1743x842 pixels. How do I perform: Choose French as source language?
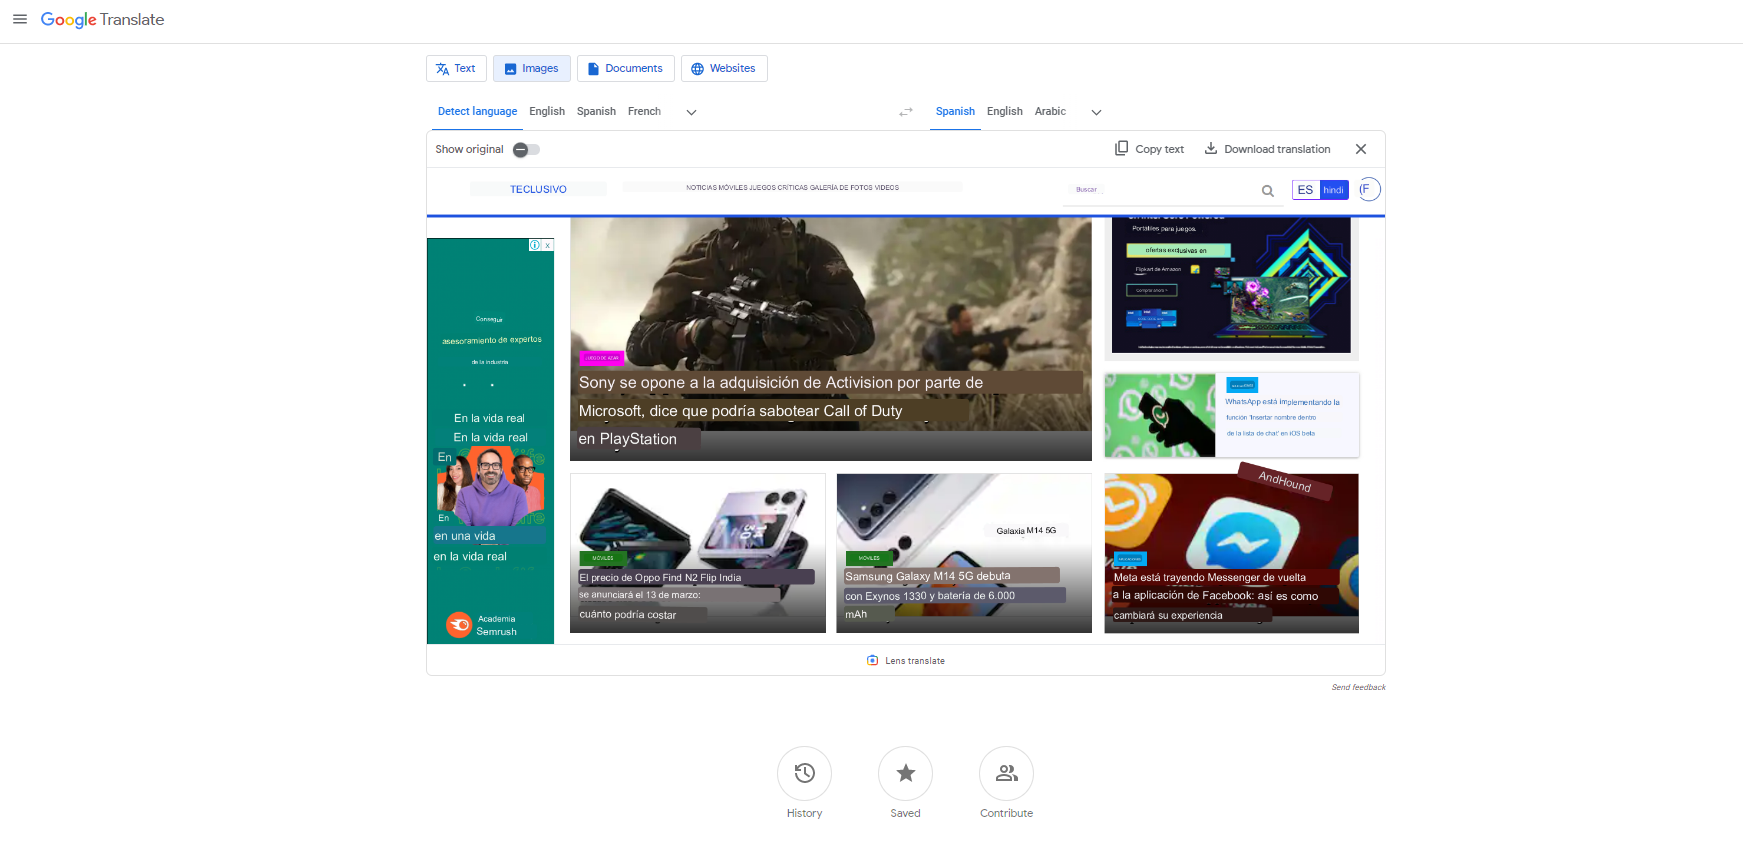click(x=644, y=112)
